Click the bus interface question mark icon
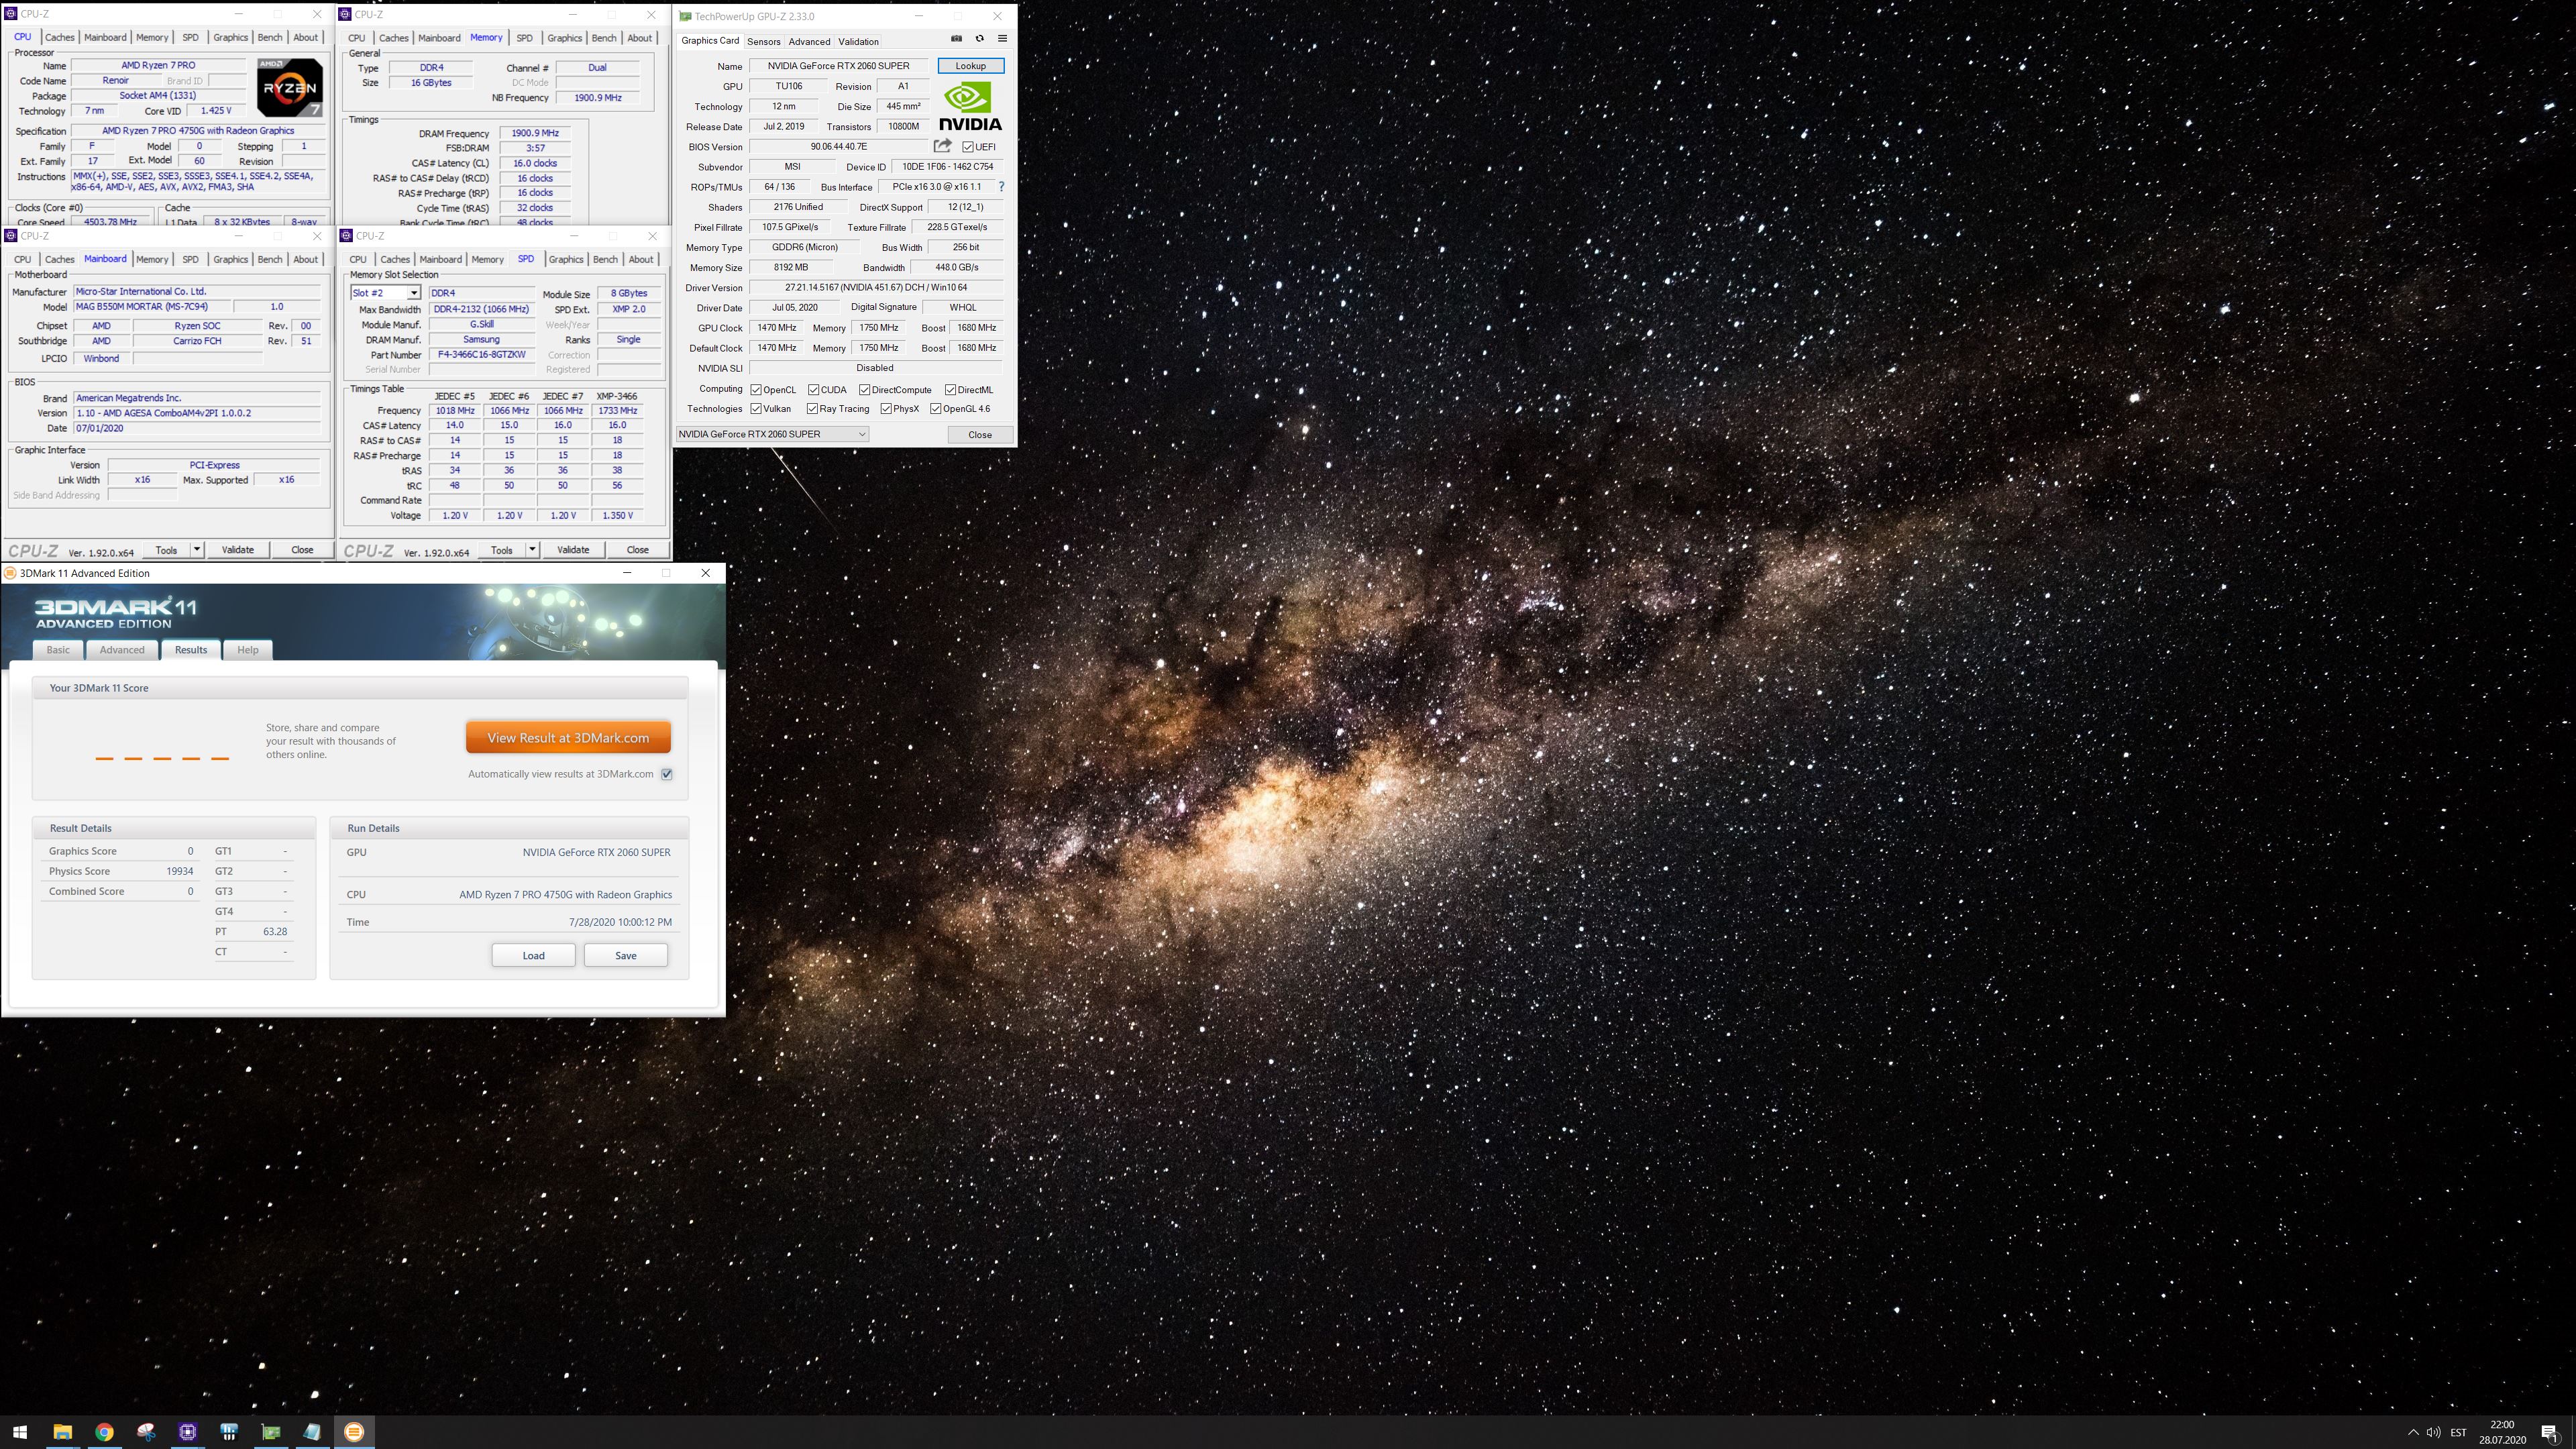Image resolution: width=2576 pixels, height=1449 pixels. (1001, 187)
